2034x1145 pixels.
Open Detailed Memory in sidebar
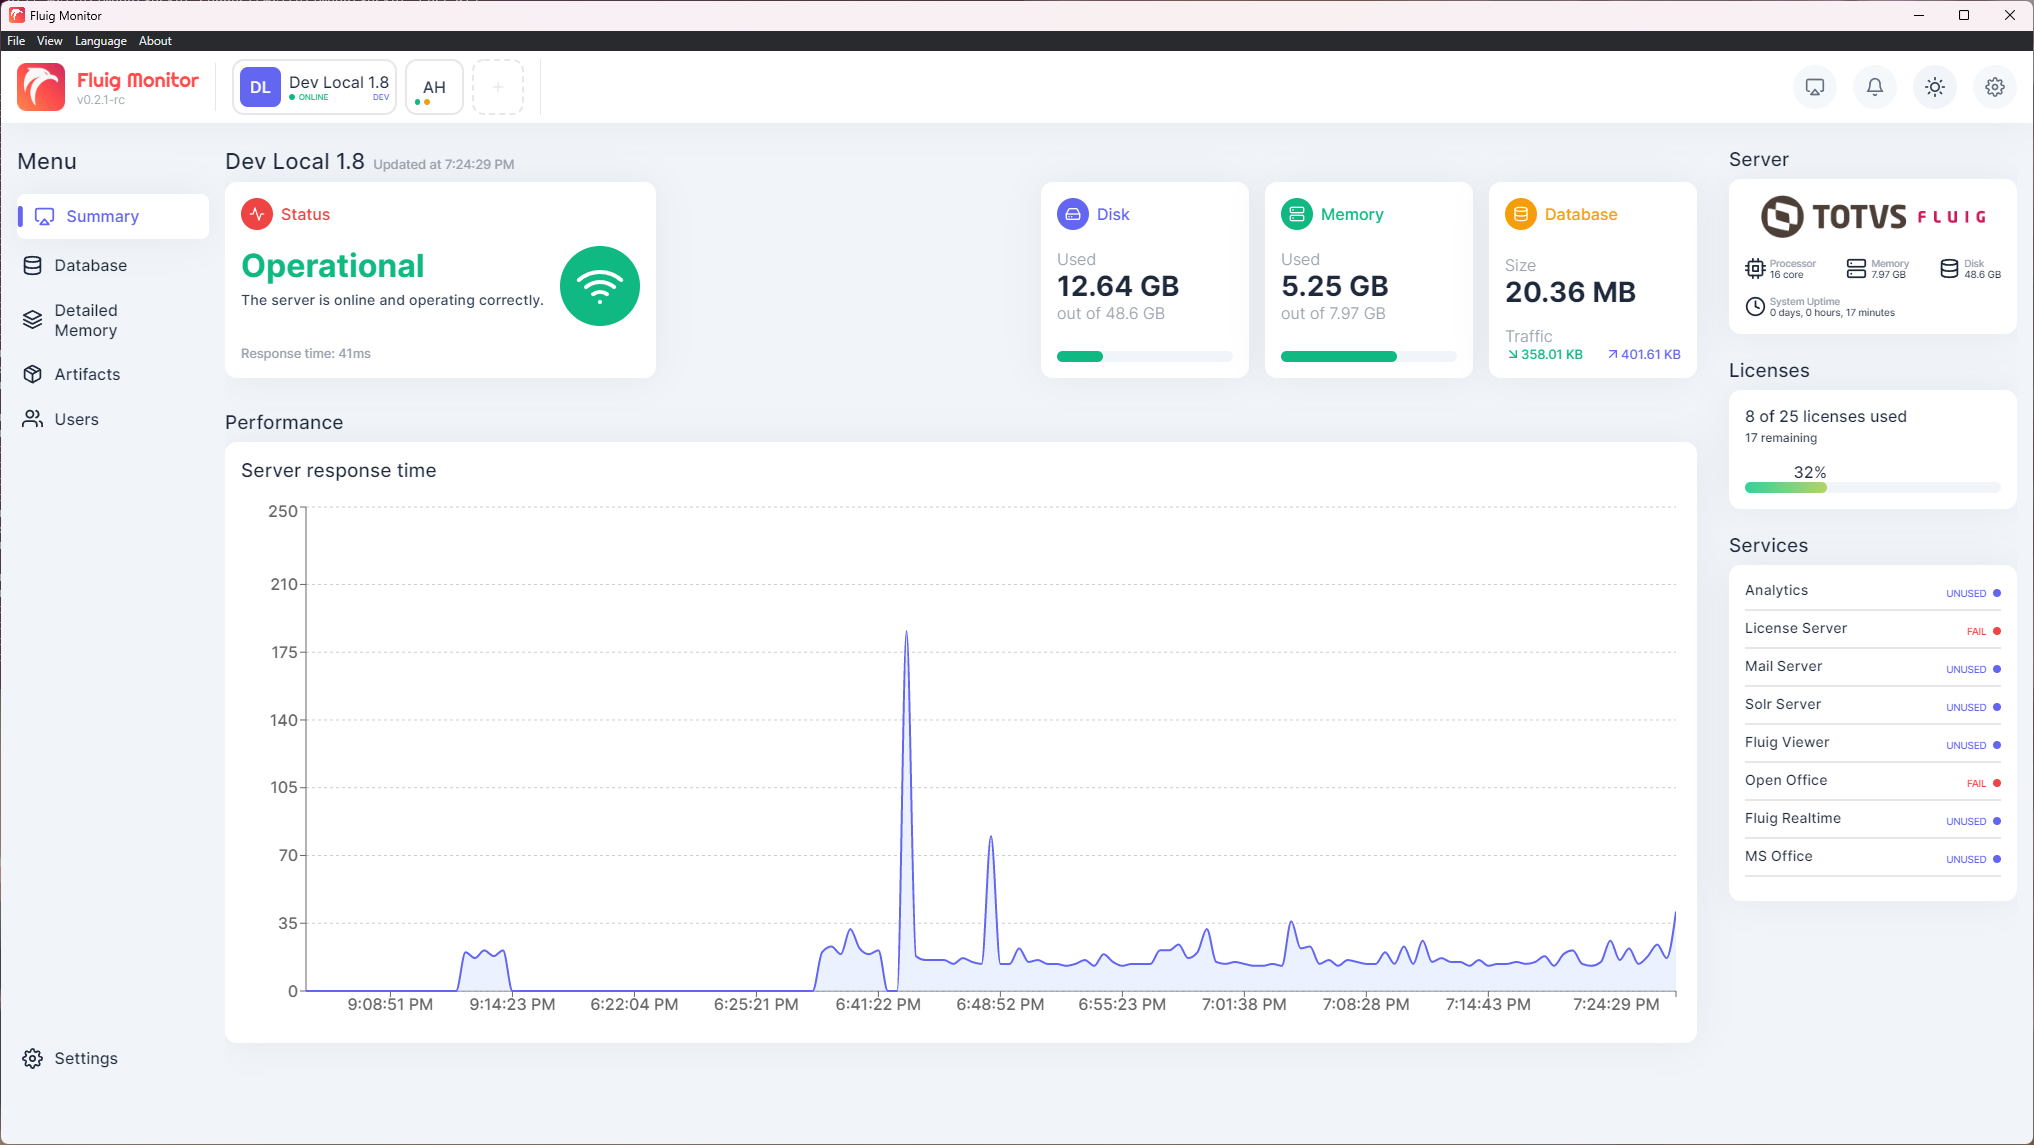[x=86, y=320]
